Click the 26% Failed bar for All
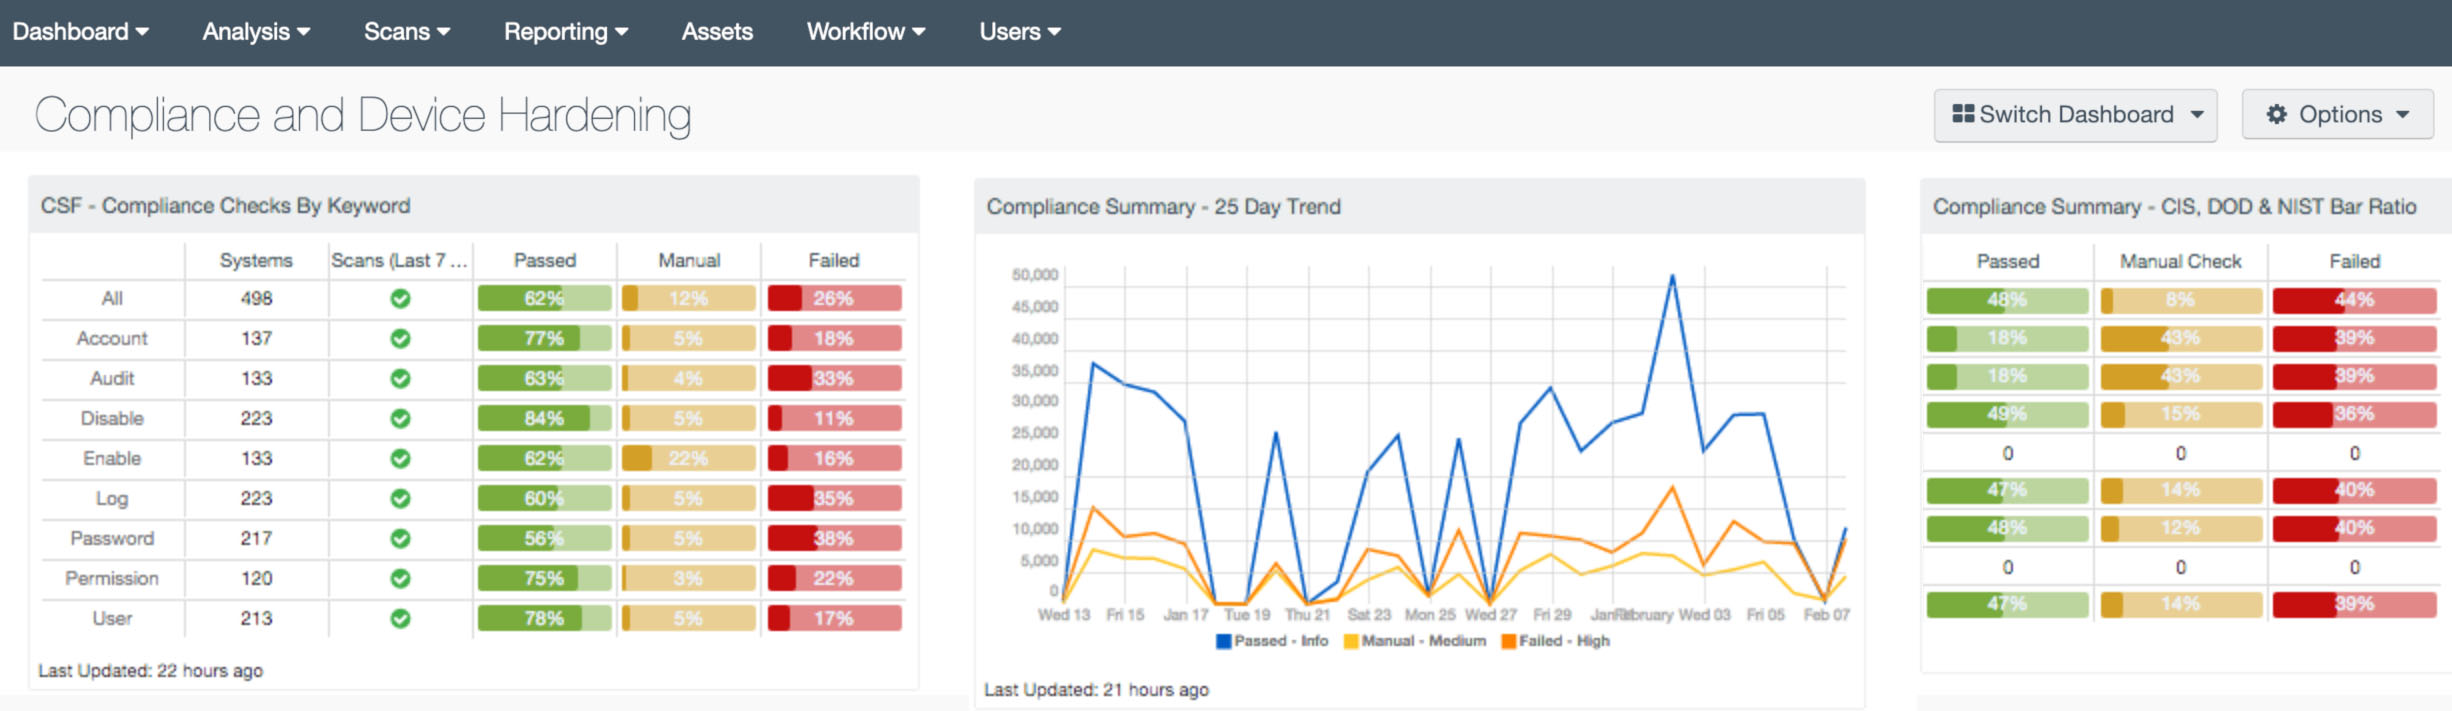The width and height of the screenshot is (2452, 711). click(x=834, y=298)
